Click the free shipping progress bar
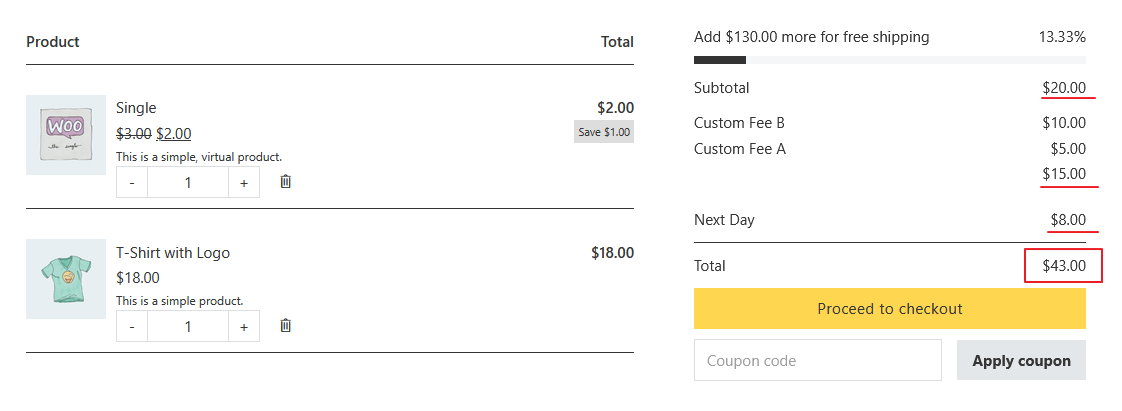The width and height of the screenshot is (1122, 411). click(x=889, y=60)
